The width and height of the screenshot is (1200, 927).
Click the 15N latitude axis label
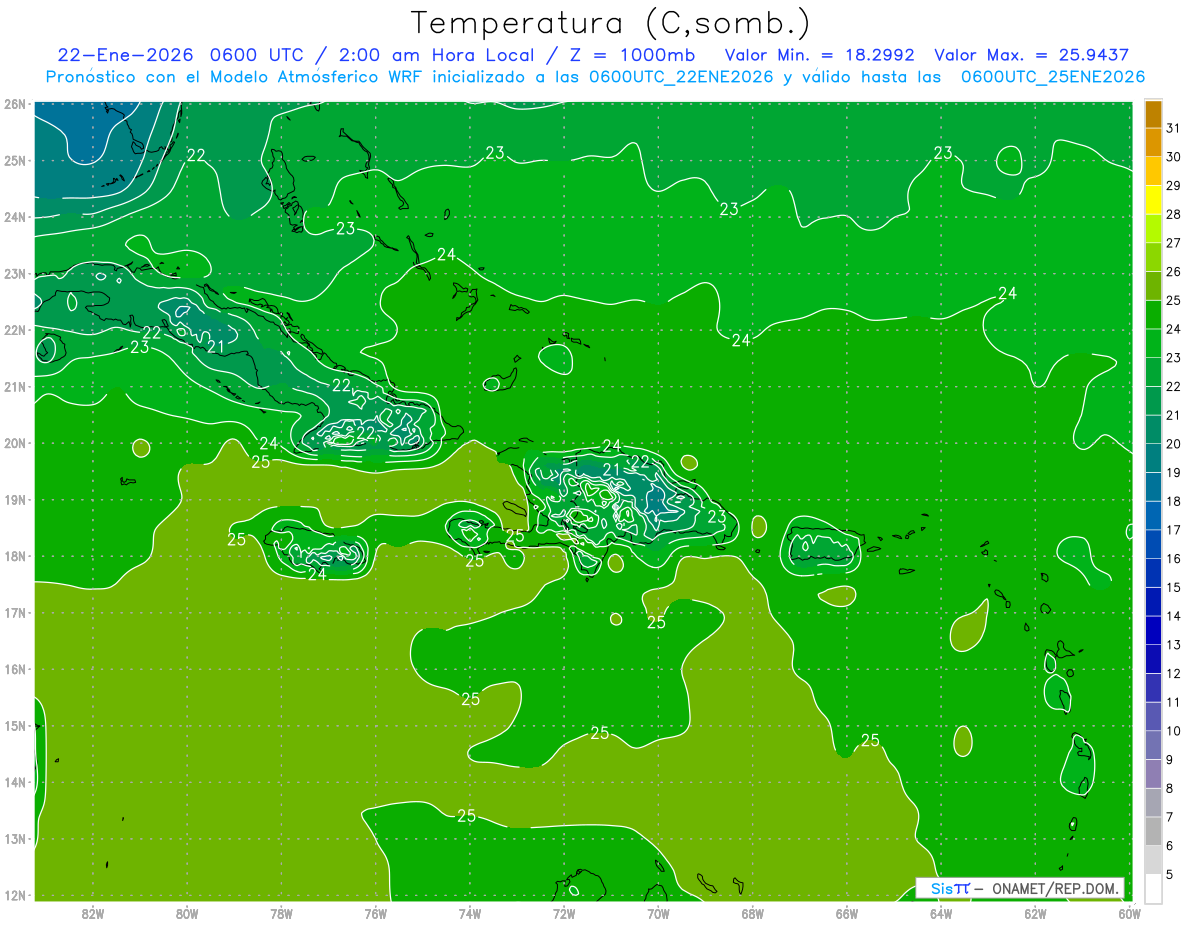pyautogui.click(x=15, y=726)
